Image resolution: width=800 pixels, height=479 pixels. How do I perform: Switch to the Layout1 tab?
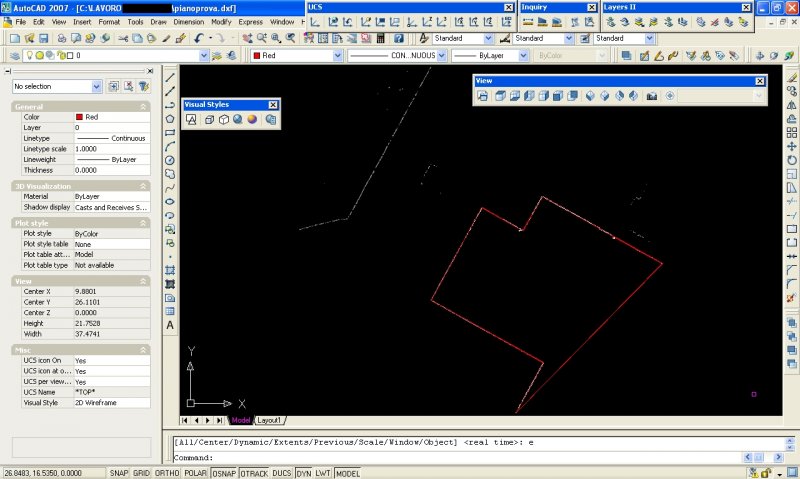[269, 420]
